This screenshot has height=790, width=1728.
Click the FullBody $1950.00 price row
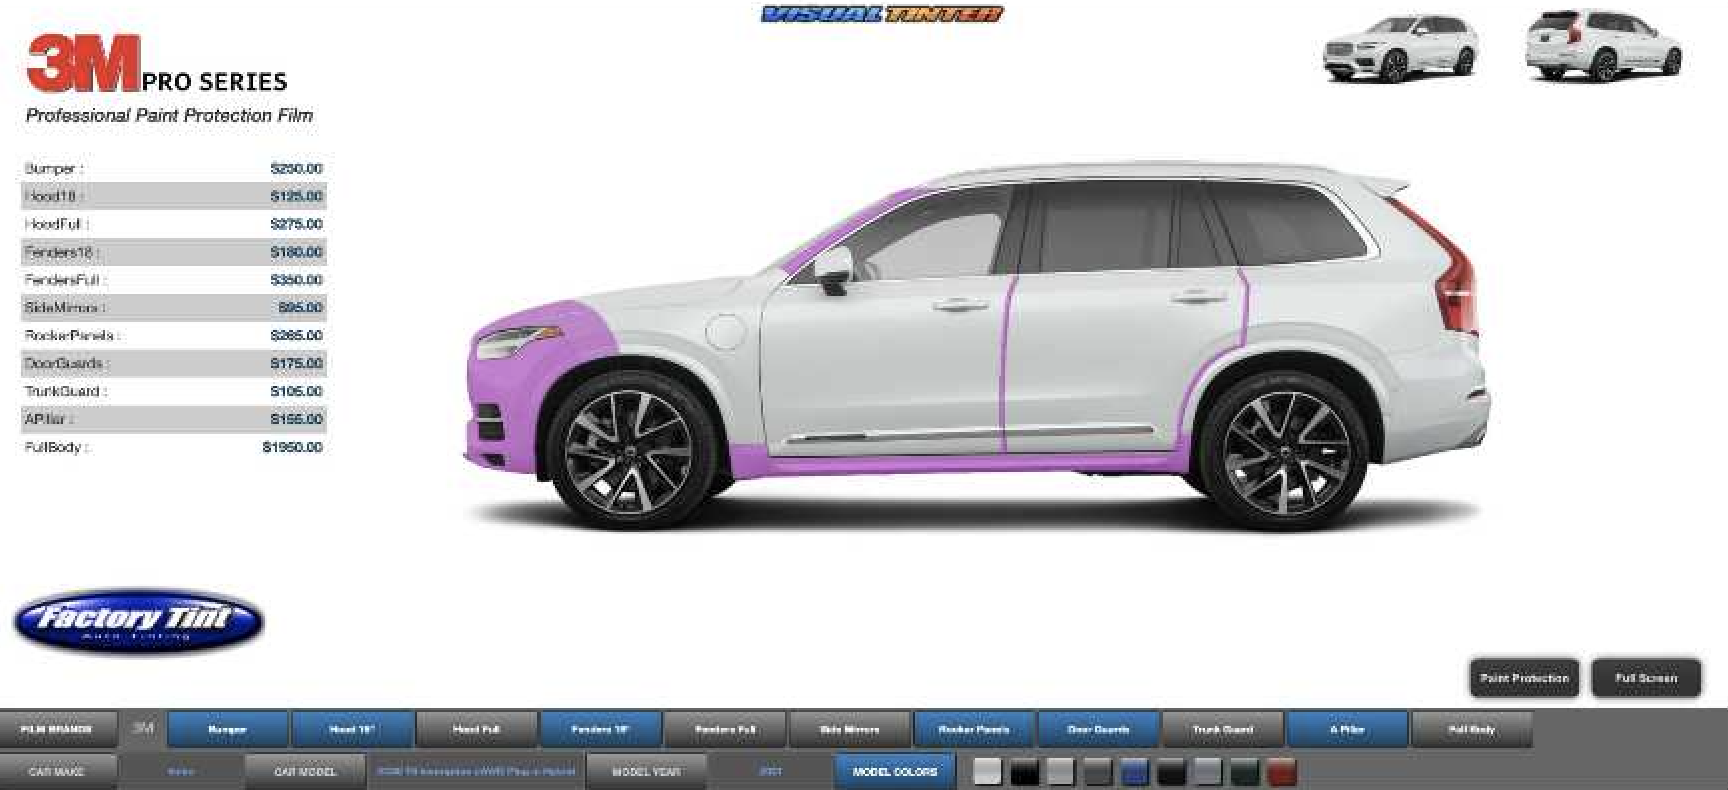pyautogui.click(x=173, y=447)
